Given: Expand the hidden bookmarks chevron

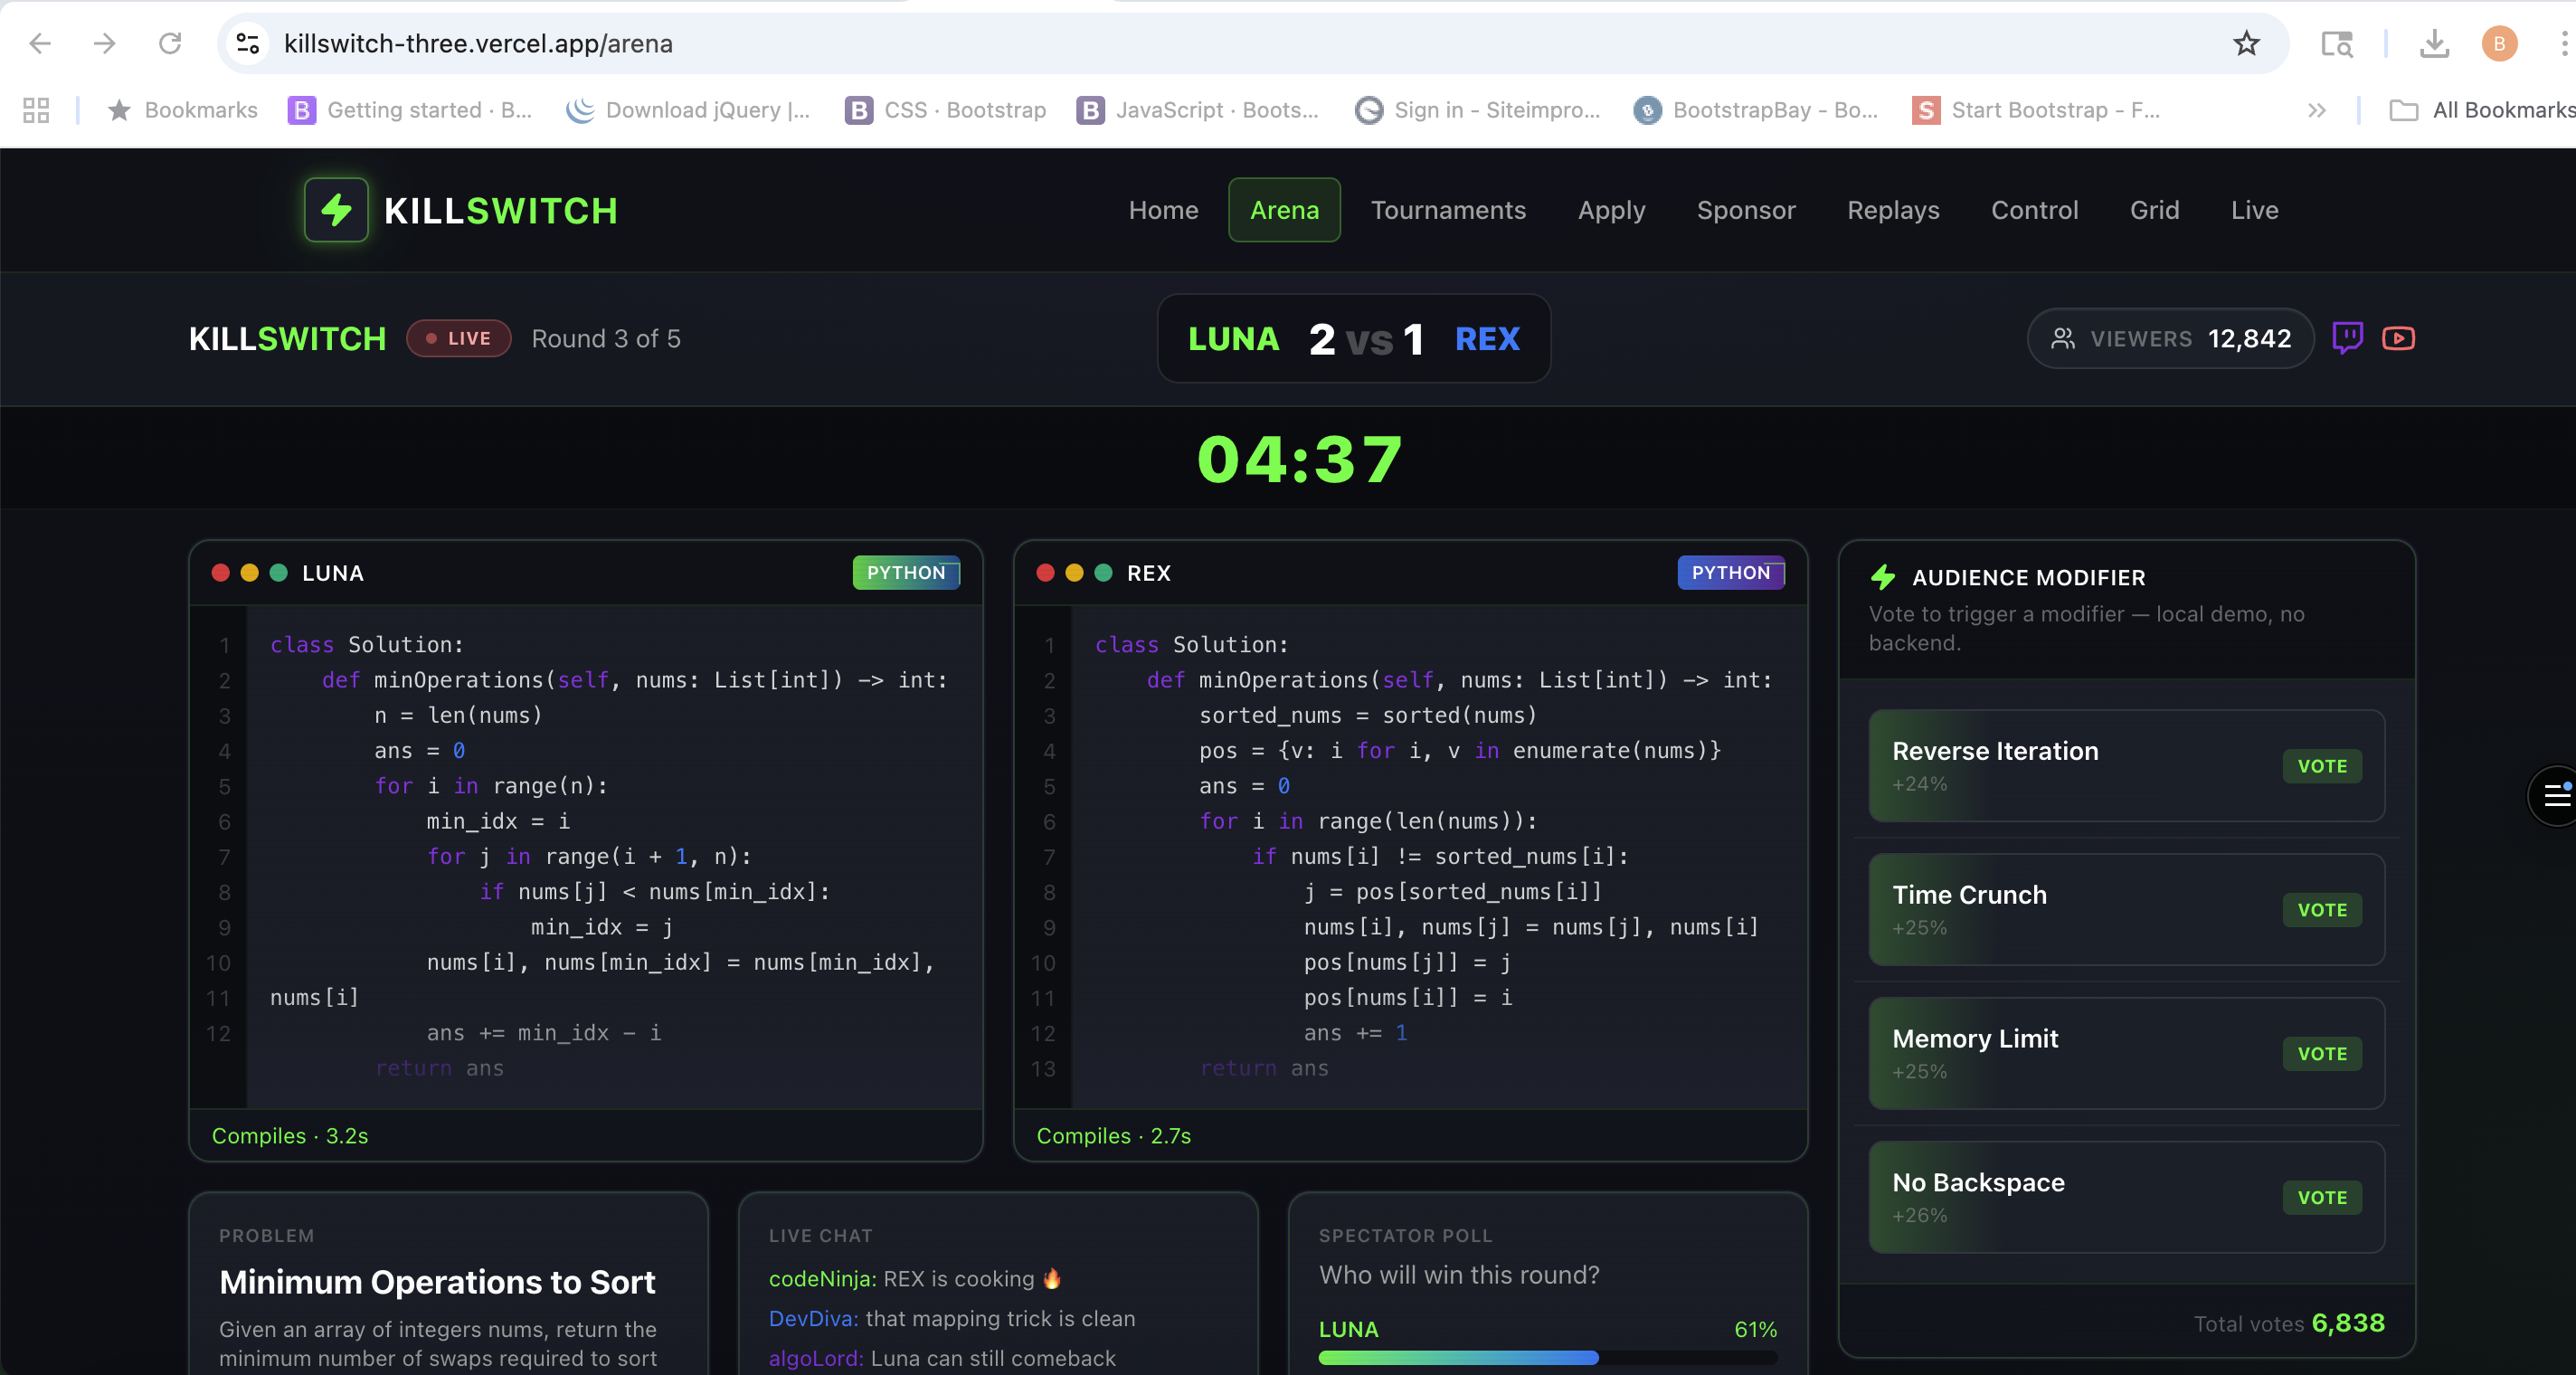Looking at the screenshot, I should [x=2317, y=110].
